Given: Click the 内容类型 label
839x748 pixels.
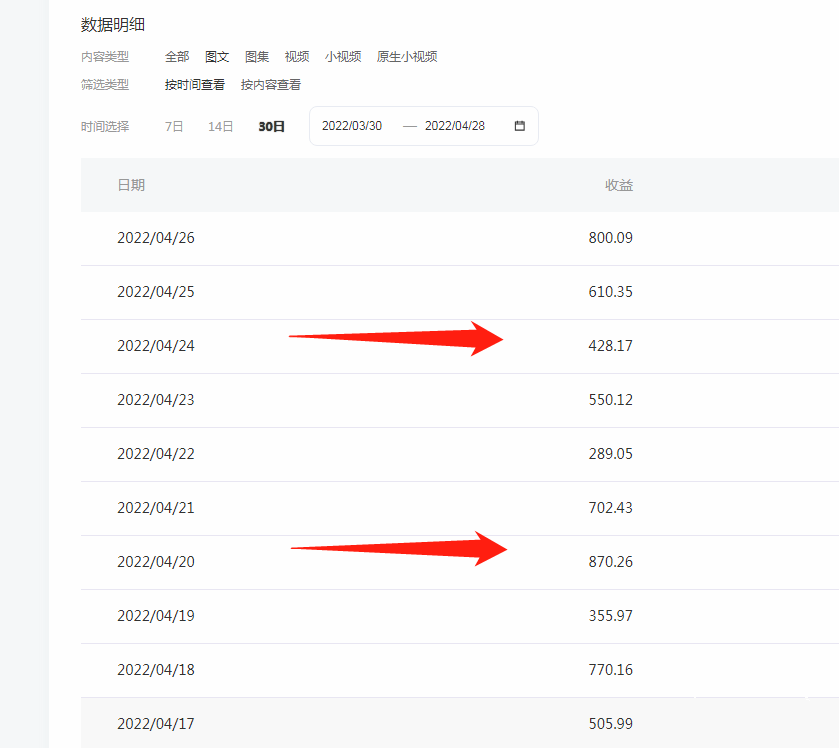Looking at the screenshot, I should (x=105, y=57).
